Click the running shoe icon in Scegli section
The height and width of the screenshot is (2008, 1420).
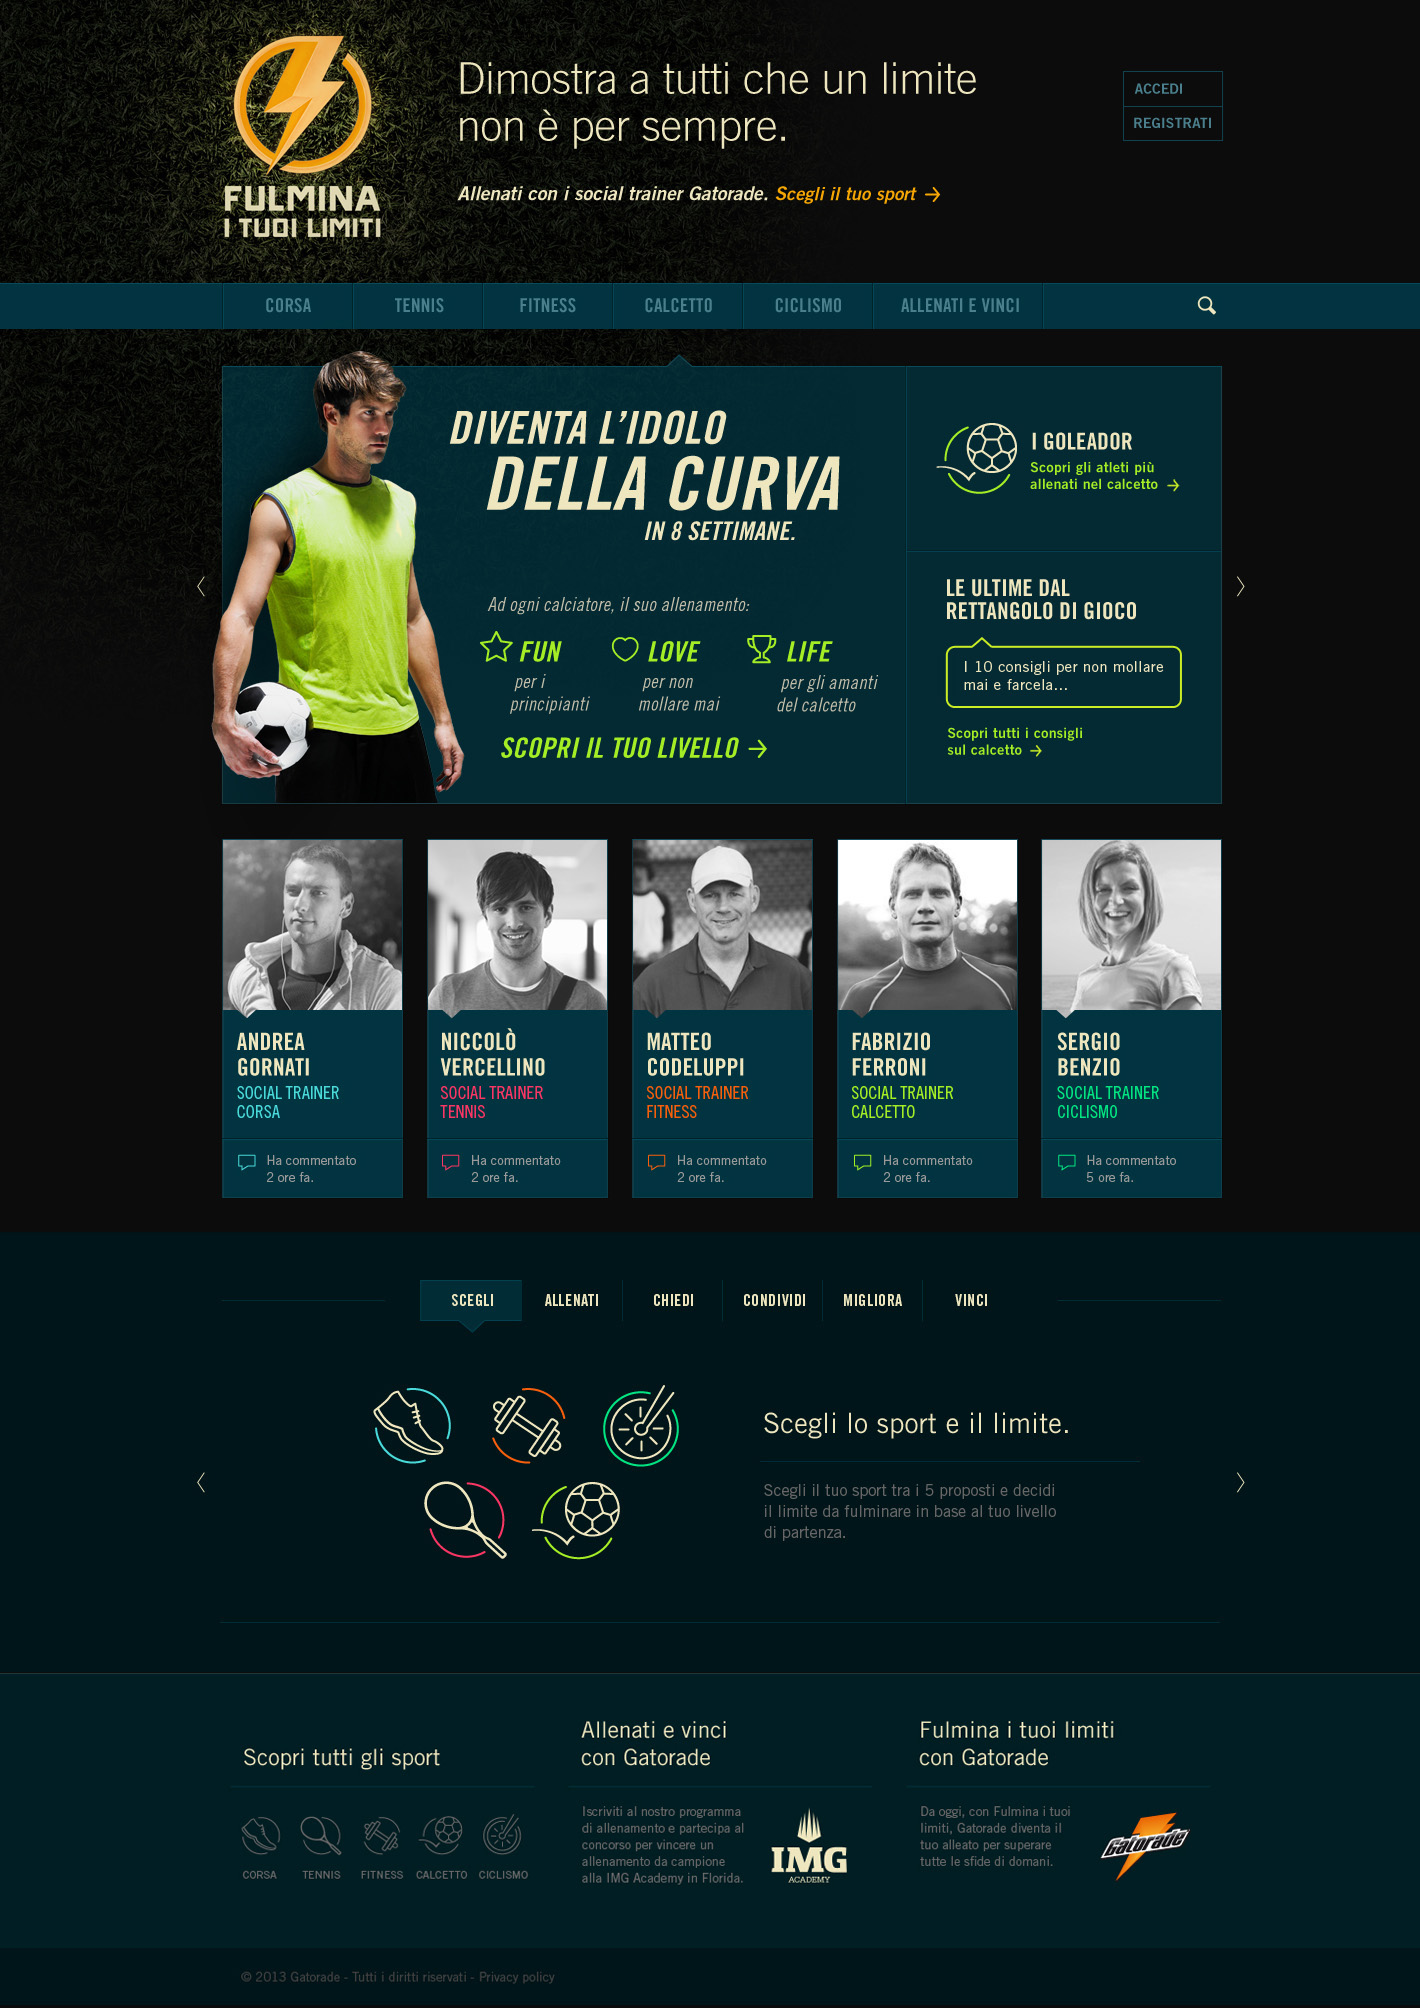click(411, 1425)
